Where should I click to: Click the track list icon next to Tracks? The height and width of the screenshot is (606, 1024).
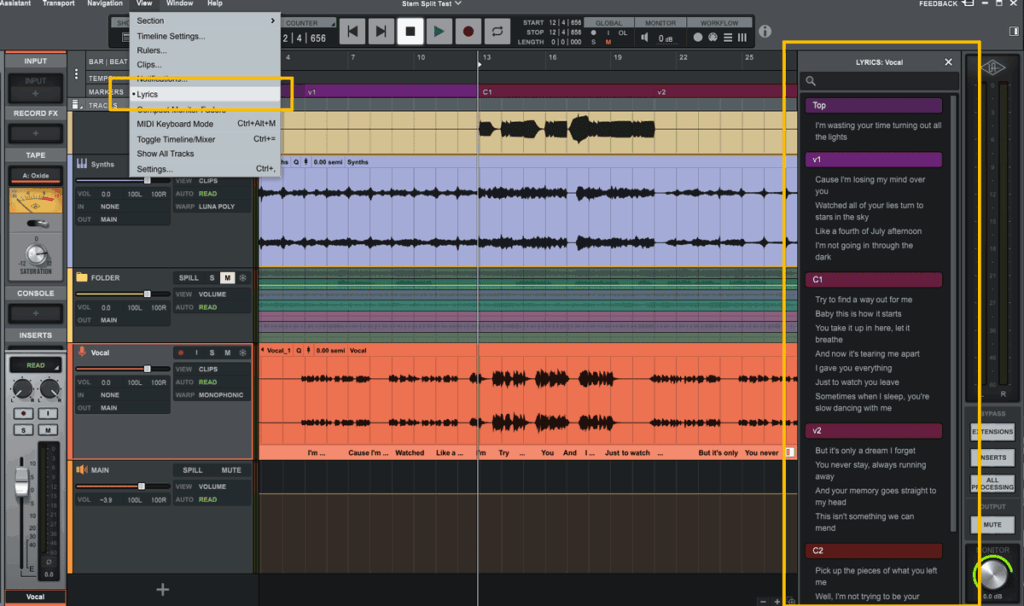(x=76, y=104)
